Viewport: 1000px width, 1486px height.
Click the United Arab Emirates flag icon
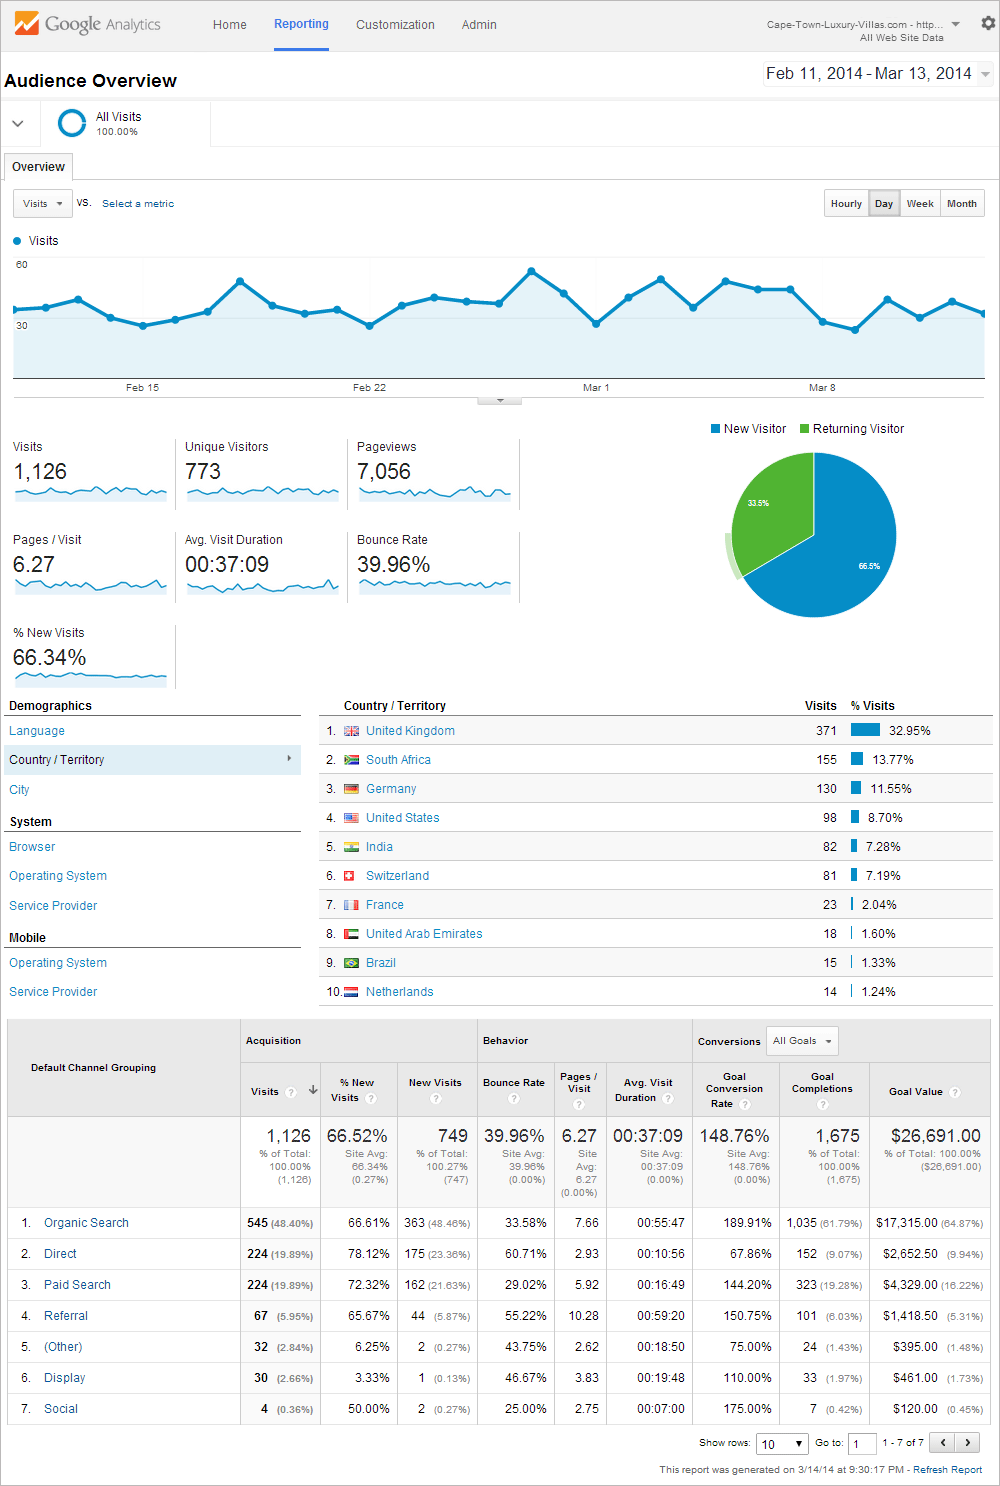tap(351, 934)
